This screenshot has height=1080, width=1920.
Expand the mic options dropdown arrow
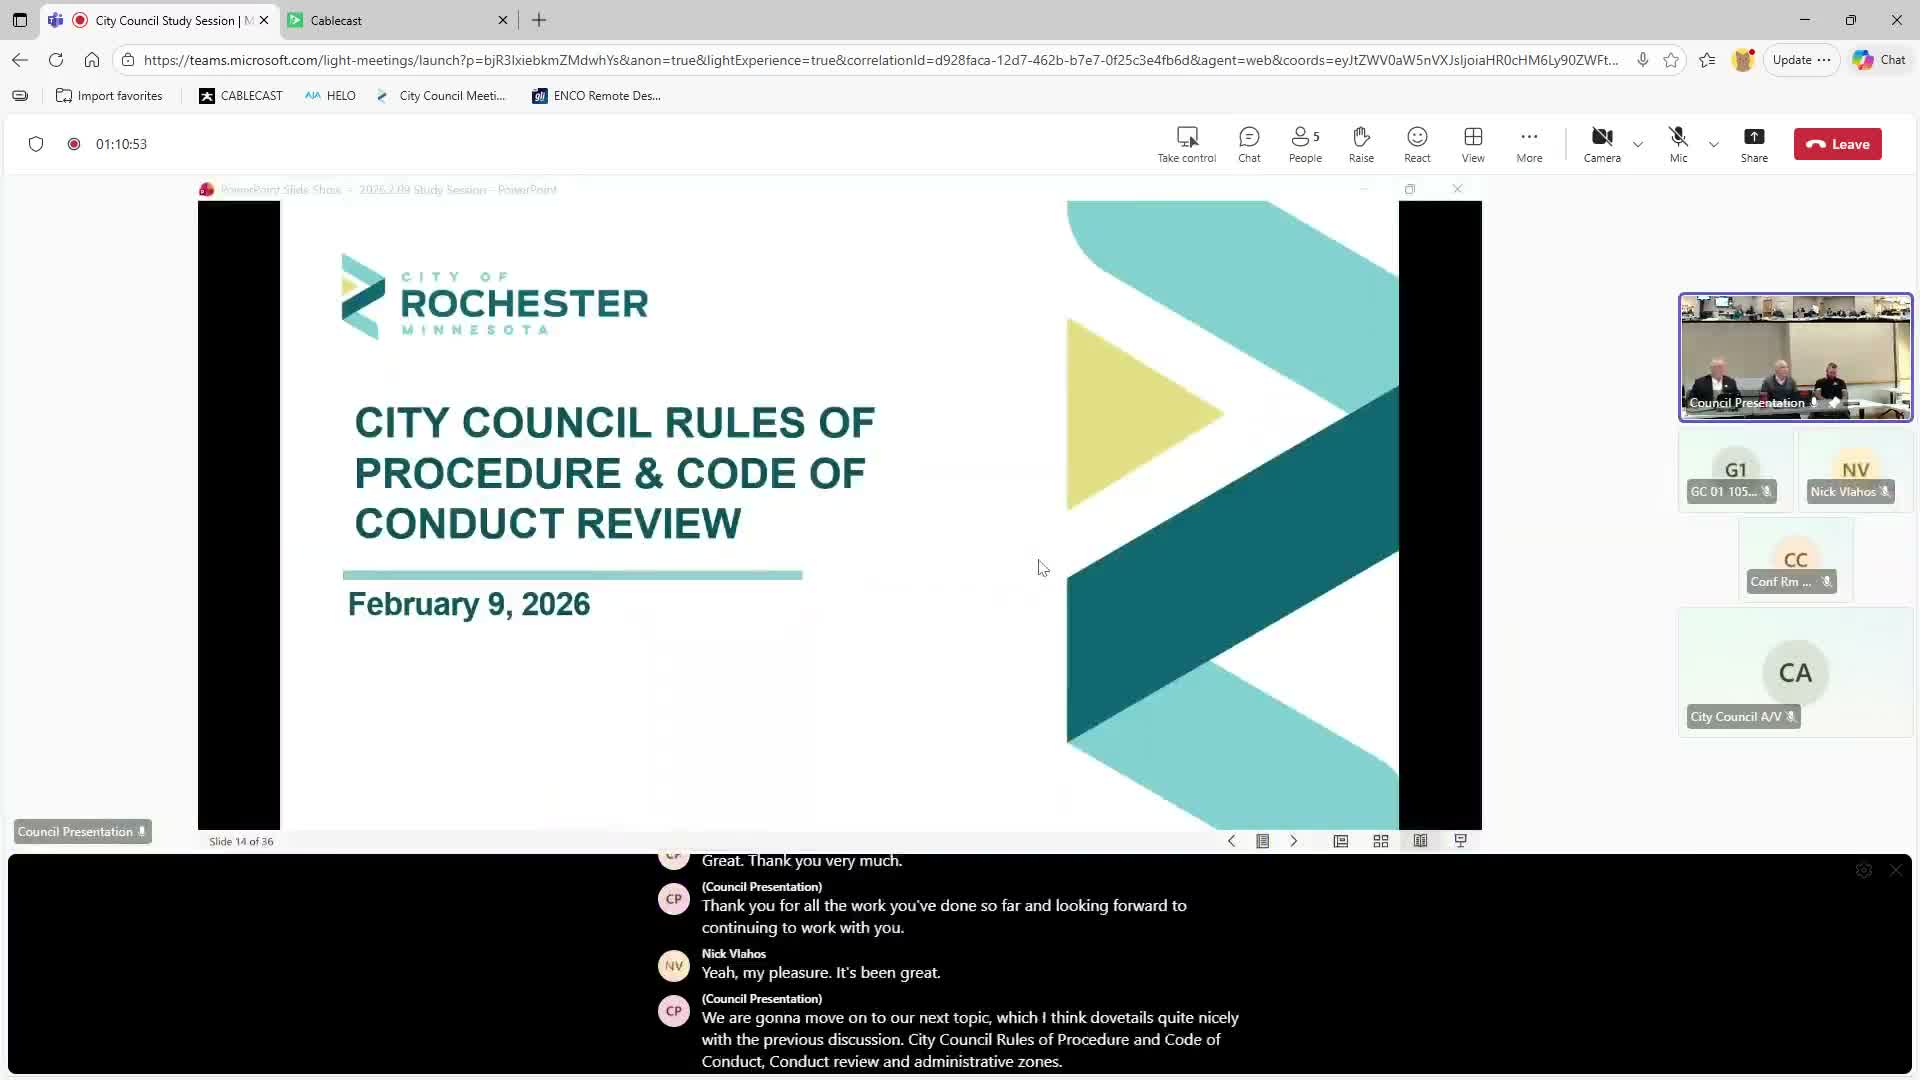pos(1714,144)
